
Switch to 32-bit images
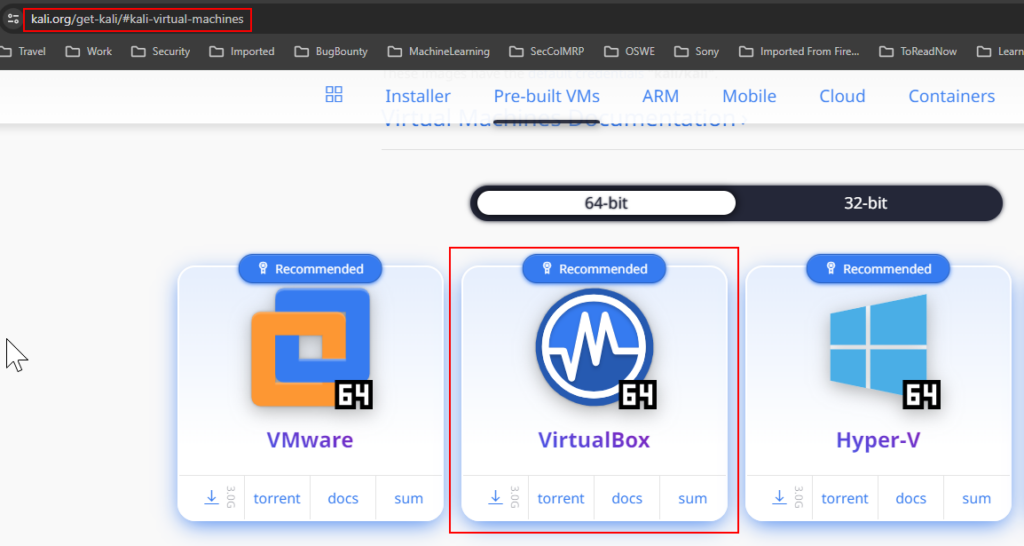point(865,203)
